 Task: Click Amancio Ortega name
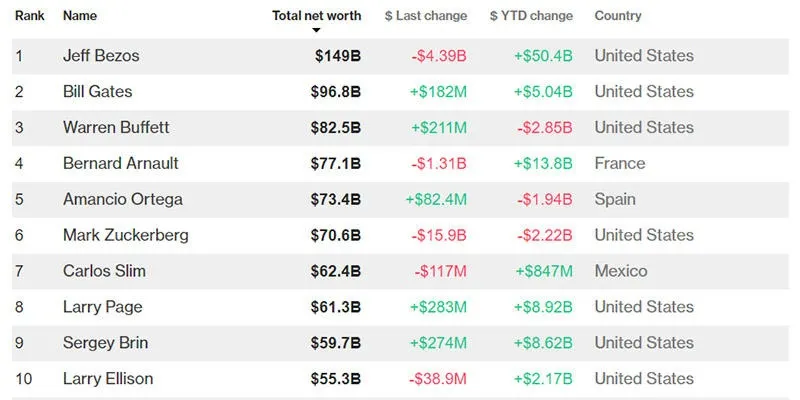122,199
